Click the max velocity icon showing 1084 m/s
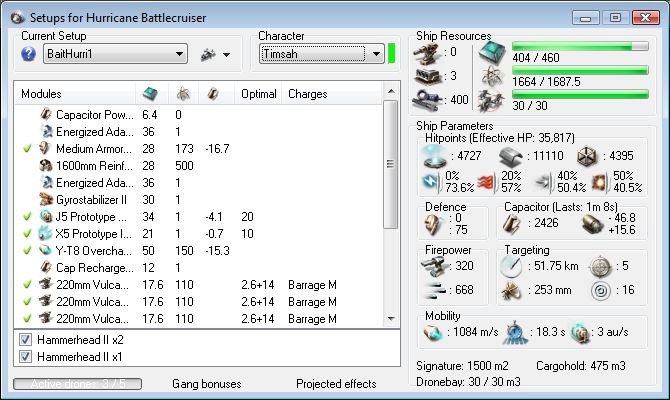The height and width of the screenshot is (400, 670). [433, 332]
